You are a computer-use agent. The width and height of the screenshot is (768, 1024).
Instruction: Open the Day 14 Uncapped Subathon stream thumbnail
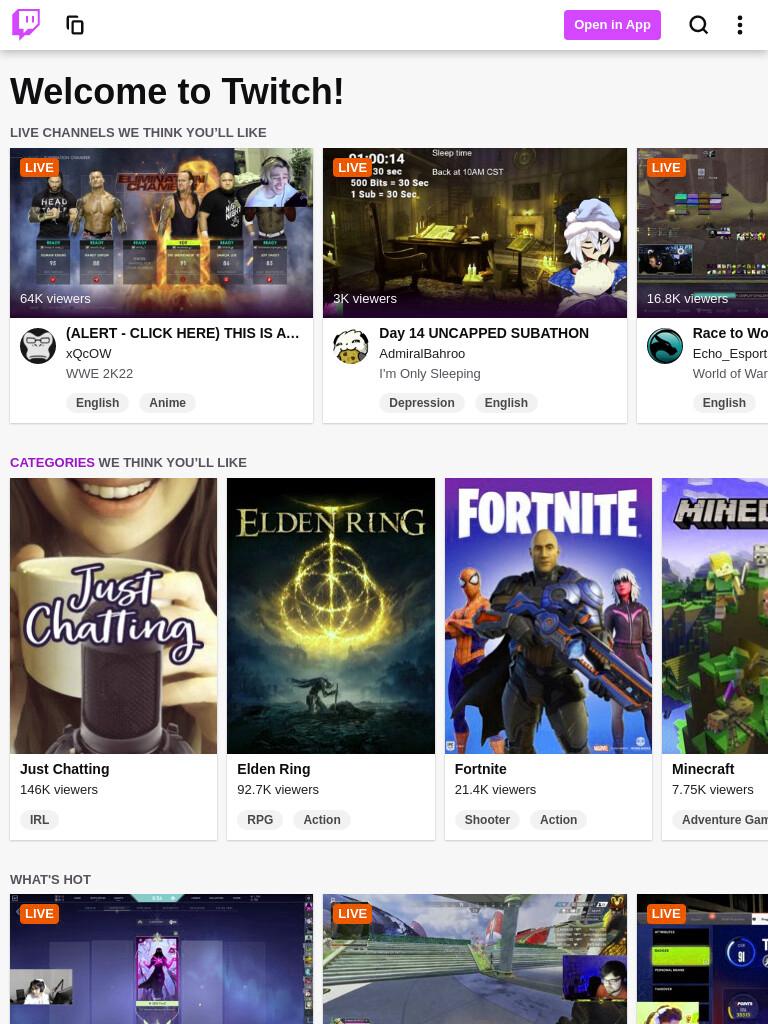click(x=475, y=233)
